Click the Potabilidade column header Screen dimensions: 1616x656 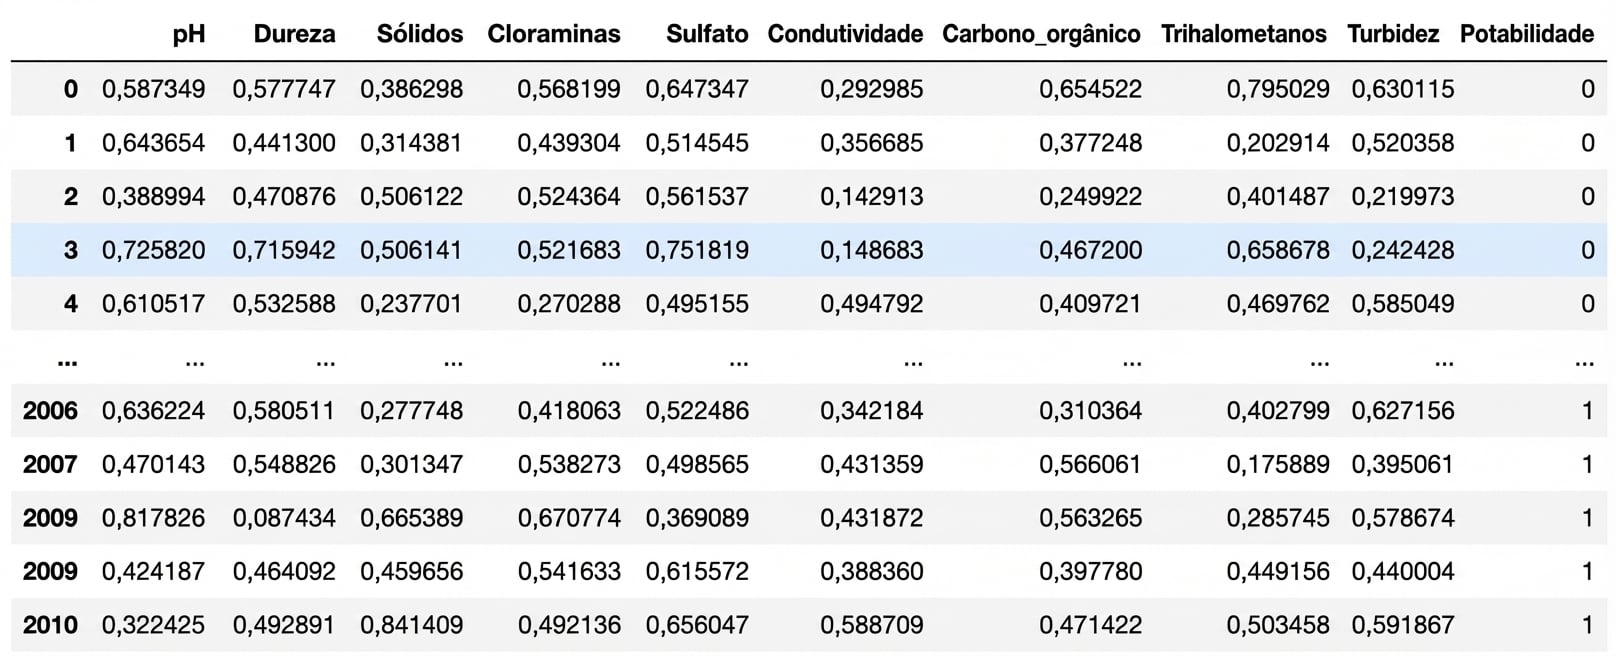[1527, 34]
